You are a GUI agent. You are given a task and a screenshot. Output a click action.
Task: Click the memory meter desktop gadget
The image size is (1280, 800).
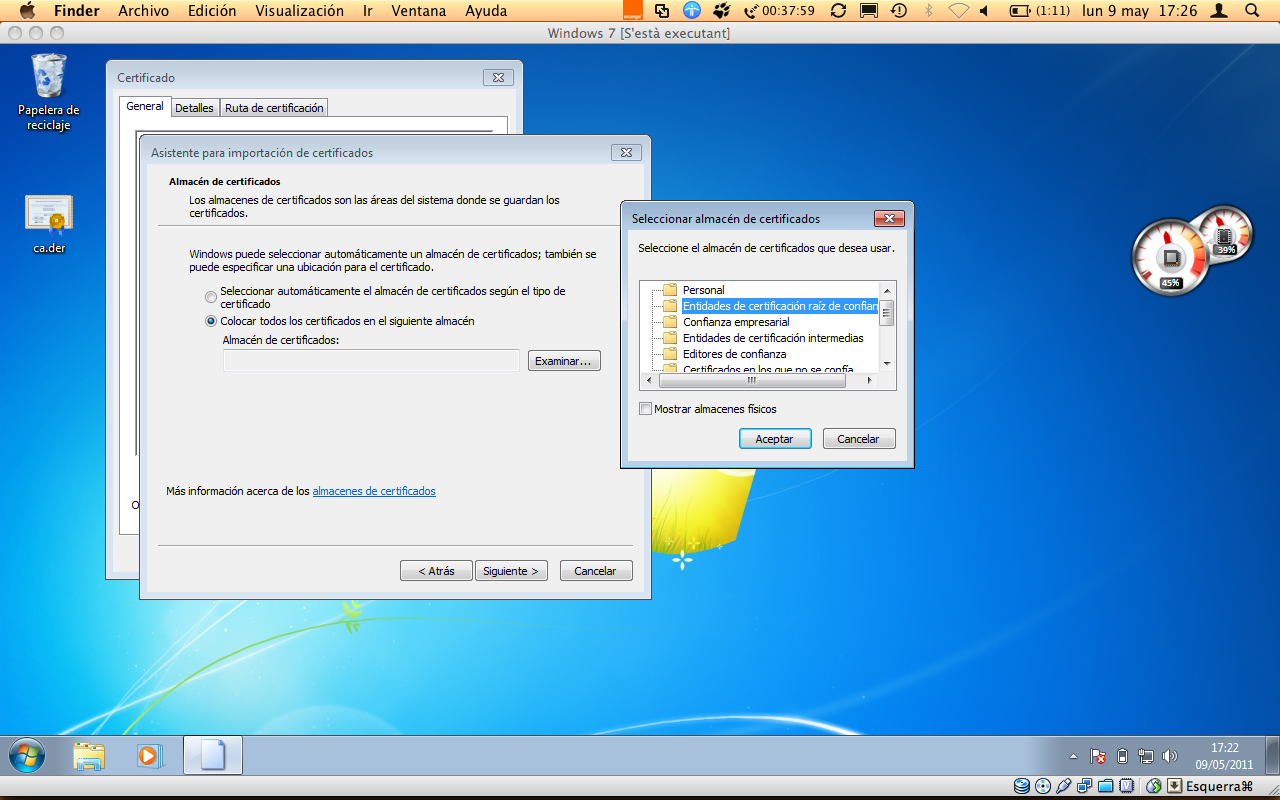(x=1225, y=235)
